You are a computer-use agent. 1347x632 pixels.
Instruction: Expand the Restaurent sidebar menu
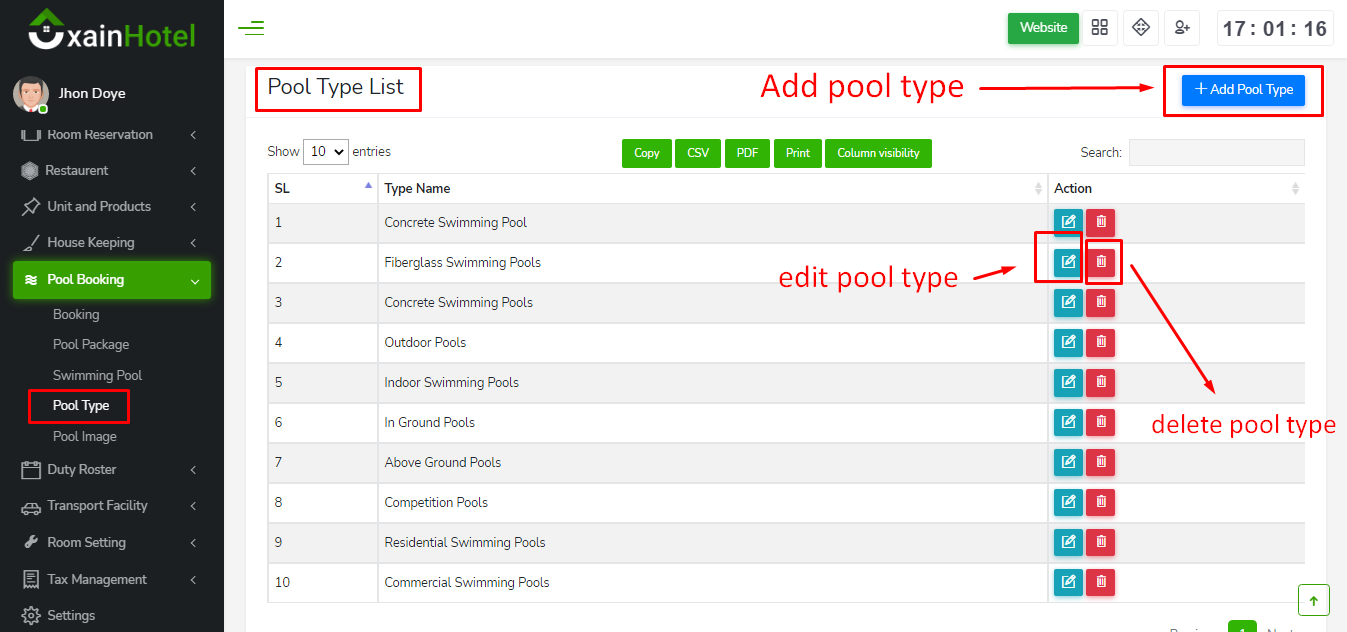[x=112, y=171]
